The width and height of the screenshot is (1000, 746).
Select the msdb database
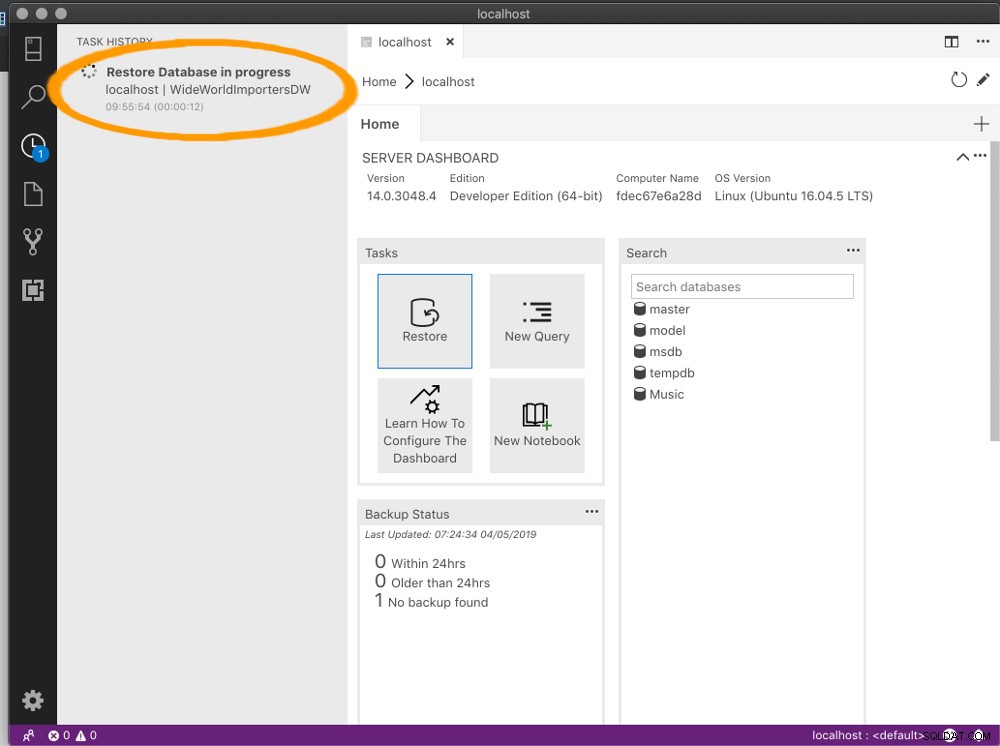(x=658, y=351)
